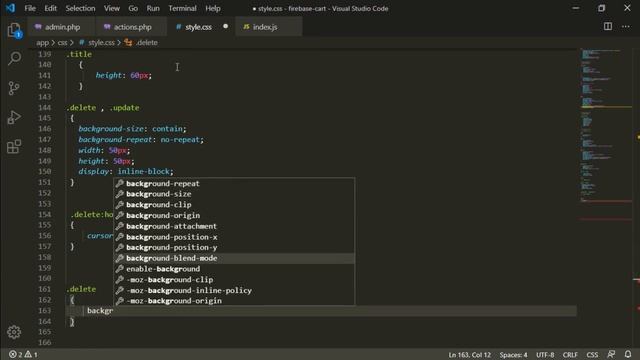This screenshot has height=360, width=640.
Task: Select background-position-x suggestion
Action: [x=234, y=237]
